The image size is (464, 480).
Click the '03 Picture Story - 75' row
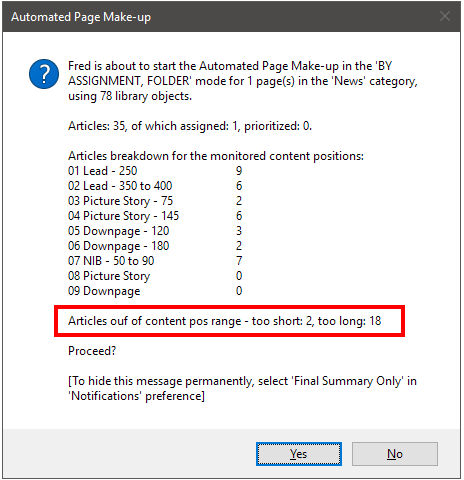tap(155, 201)
